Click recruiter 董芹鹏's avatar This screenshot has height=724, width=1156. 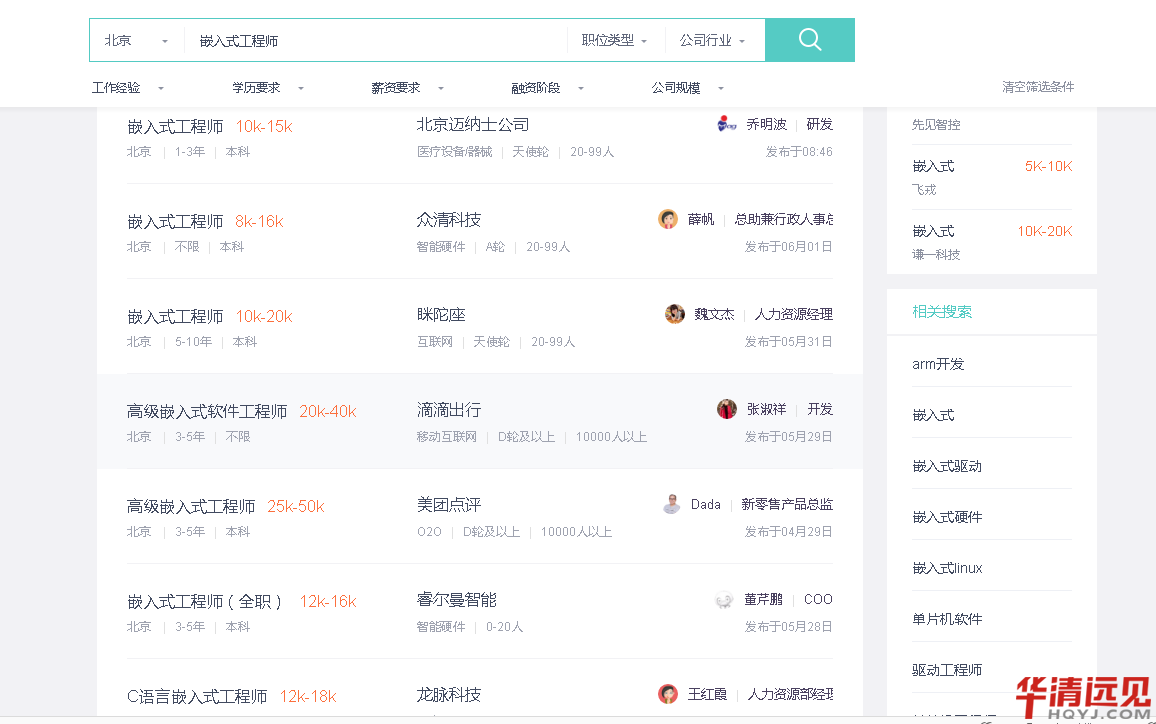click(725, 600)
